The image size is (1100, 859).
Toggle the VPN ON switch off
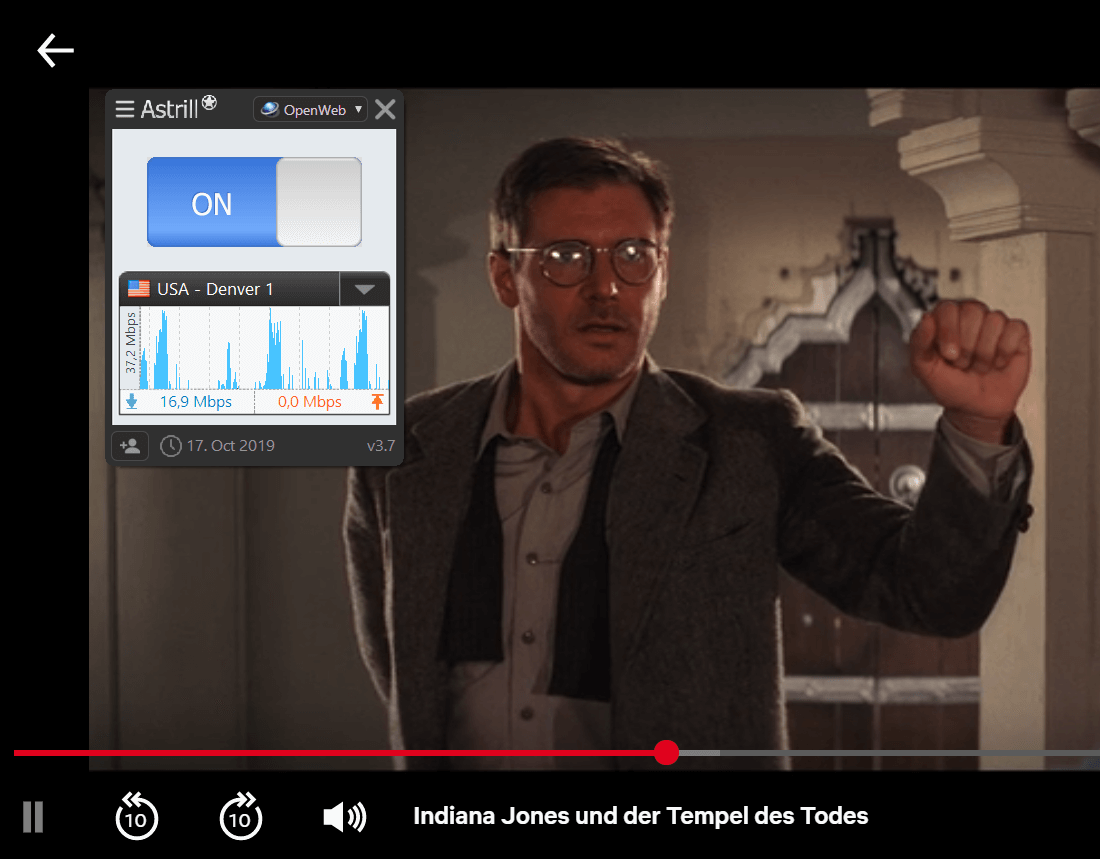click(x=254, y=202)
